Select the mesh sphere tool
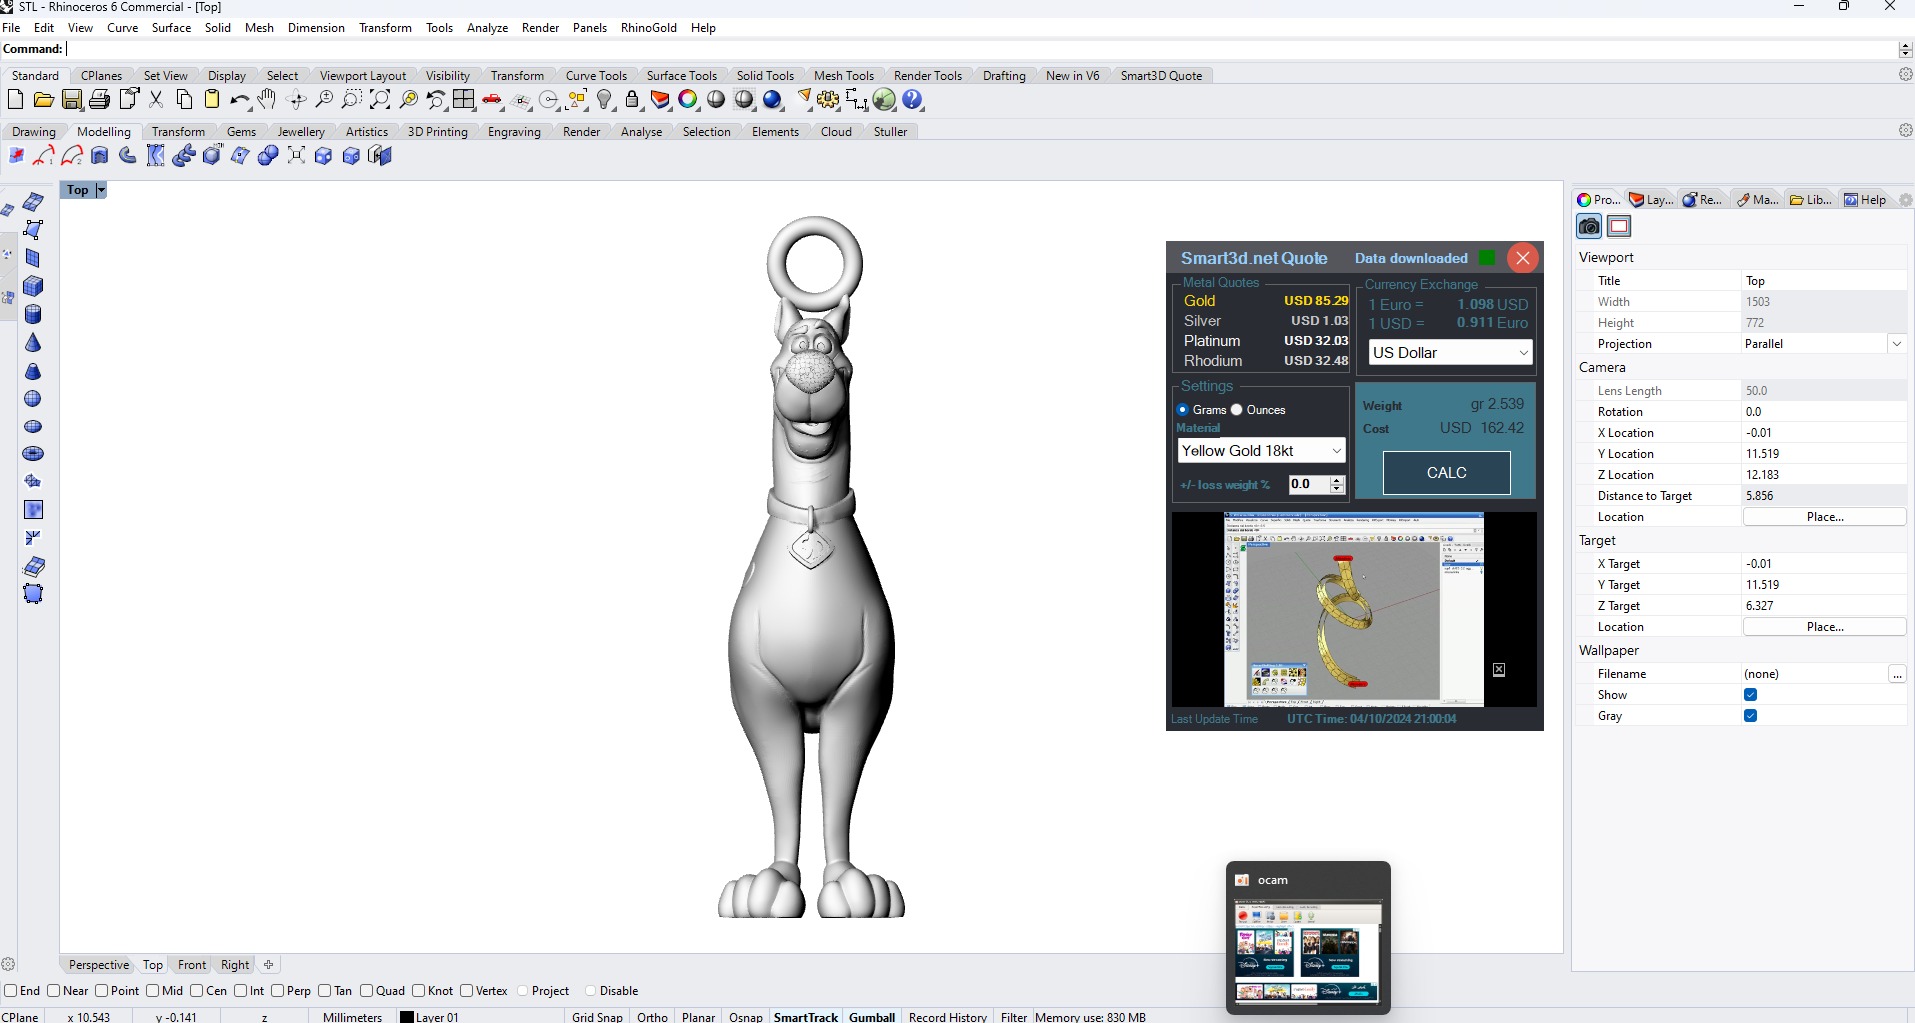The height and width of the screenshot is (1023, 1915). click(x=33, y=398)
